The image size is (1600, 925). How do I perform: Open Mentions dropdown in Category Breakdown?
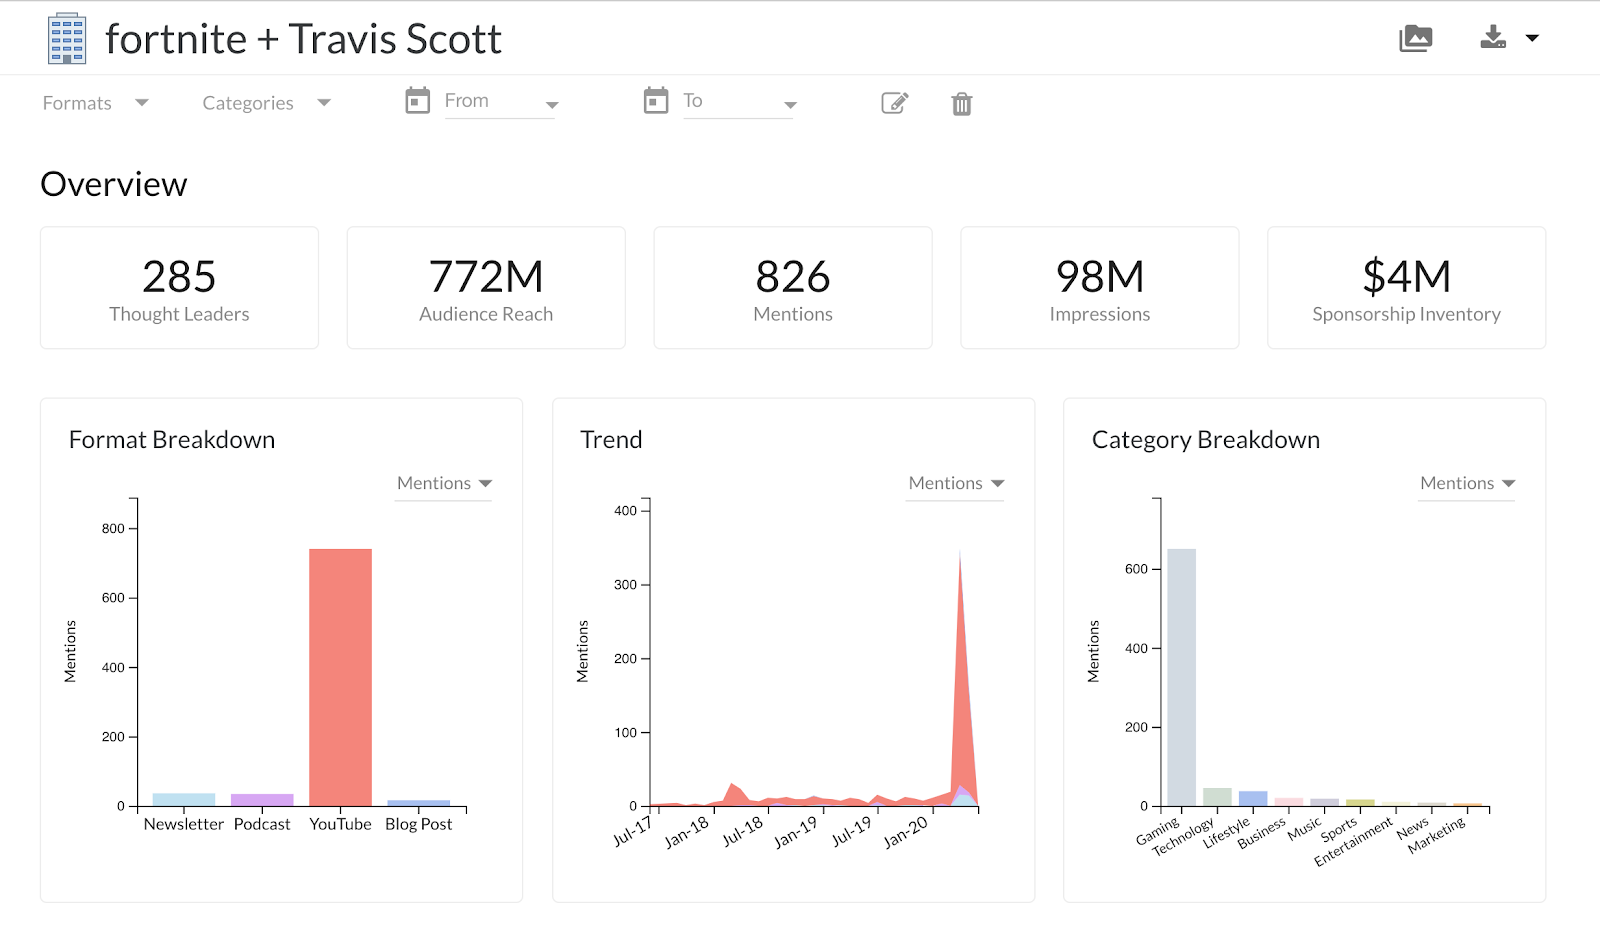click(1467, 484)
